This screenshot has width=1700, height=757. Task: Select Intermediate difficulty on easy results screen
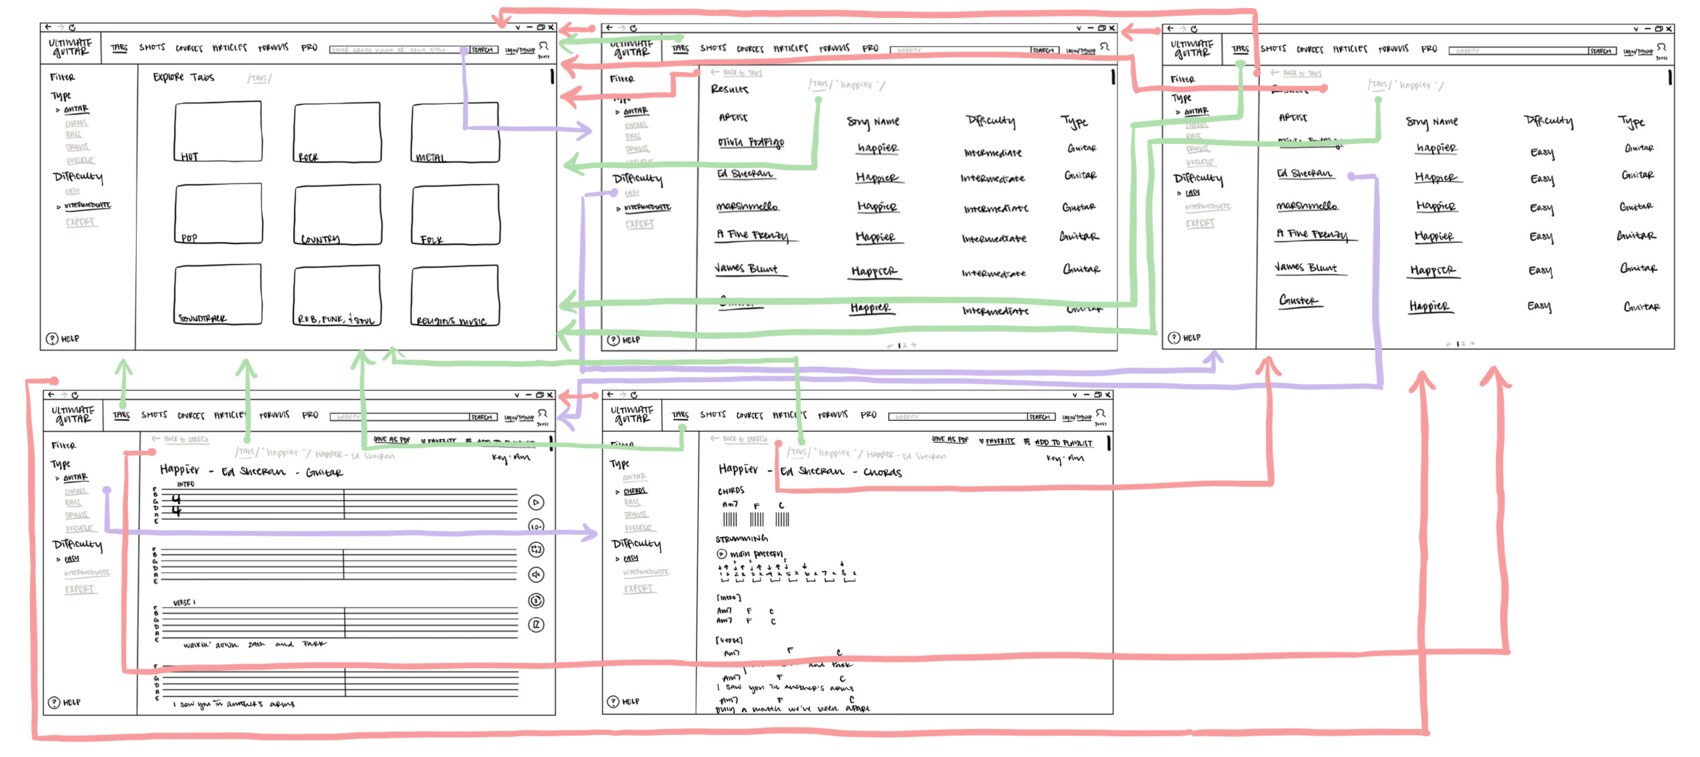pos(1208,207)
